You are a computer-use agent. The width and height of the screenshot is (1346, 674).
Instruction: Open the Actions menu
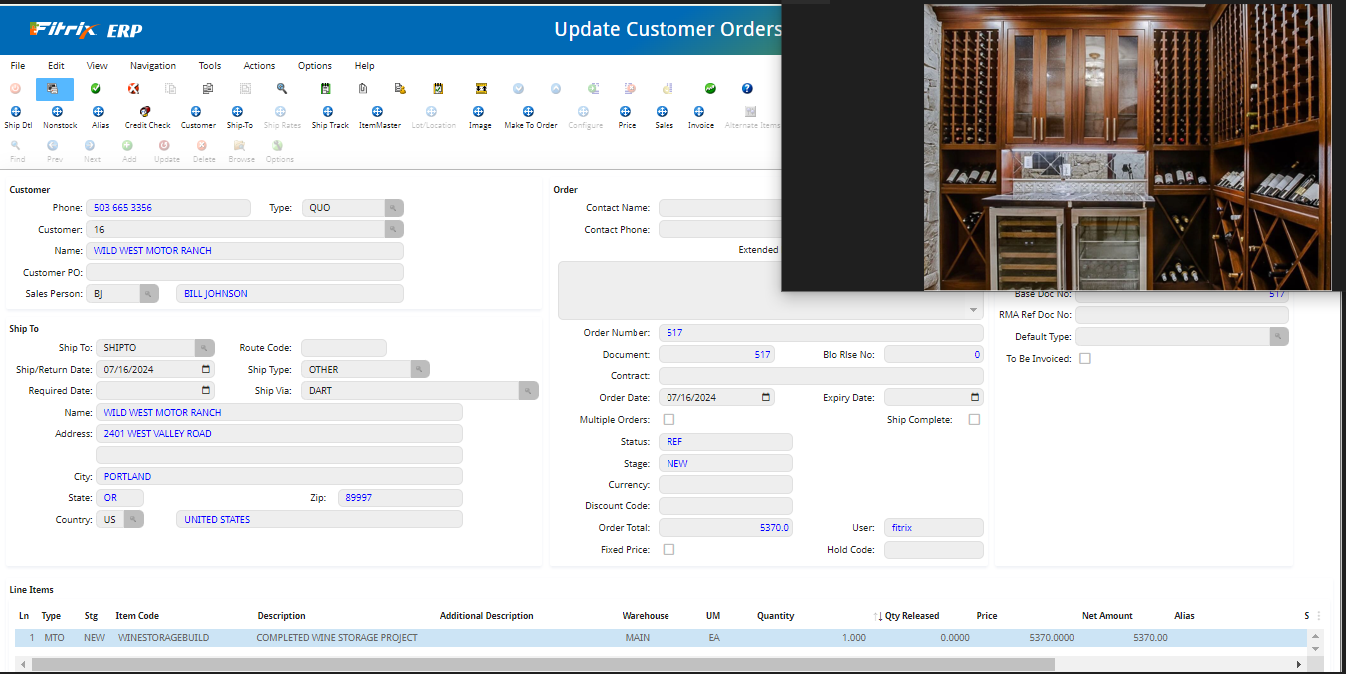pos(259,66)
